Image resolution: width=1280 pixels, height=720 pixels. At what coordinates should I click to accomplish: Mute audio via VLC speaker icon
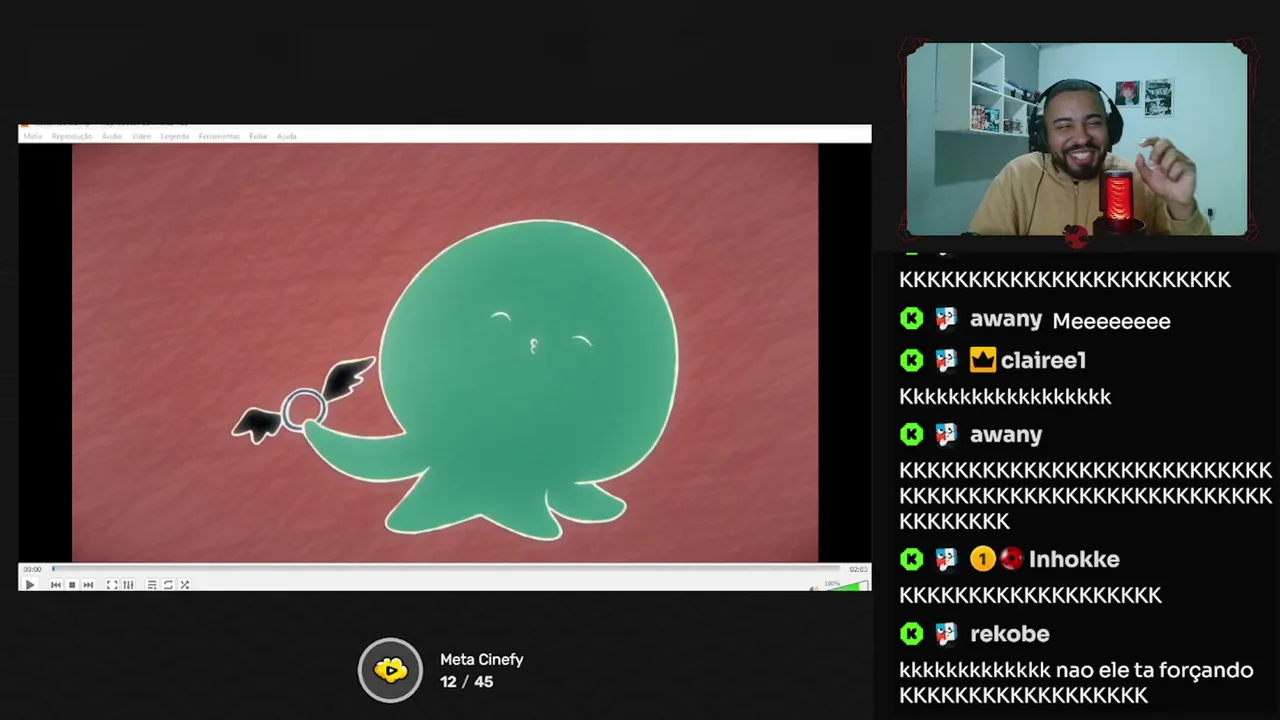click(x=815, y=587)
